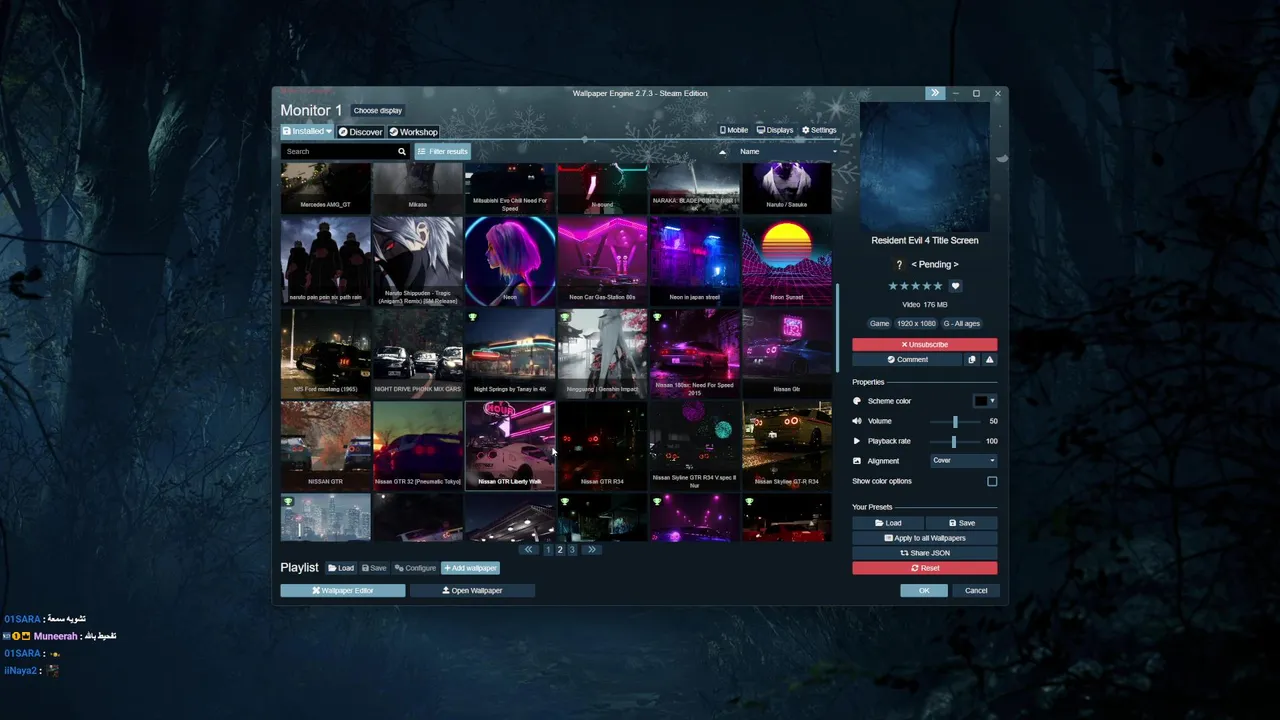Select the Neon Sunset wallpaper

pyautogui.click(x=787, y=261)
